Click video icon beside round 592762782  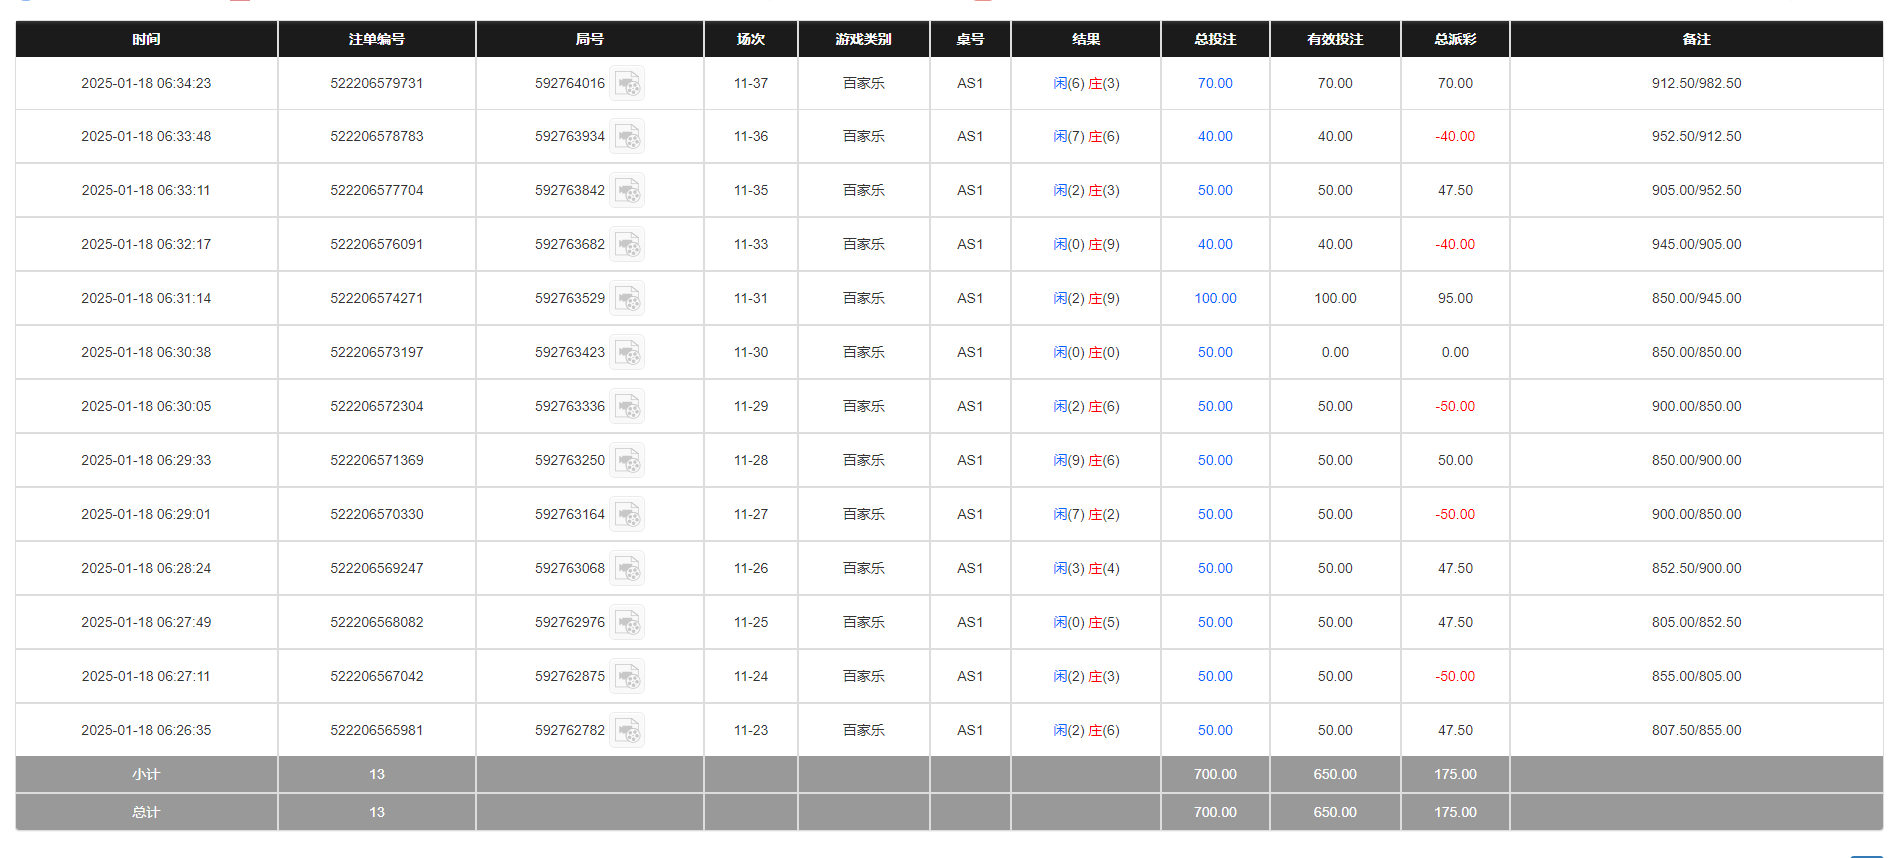pos(627,731)
